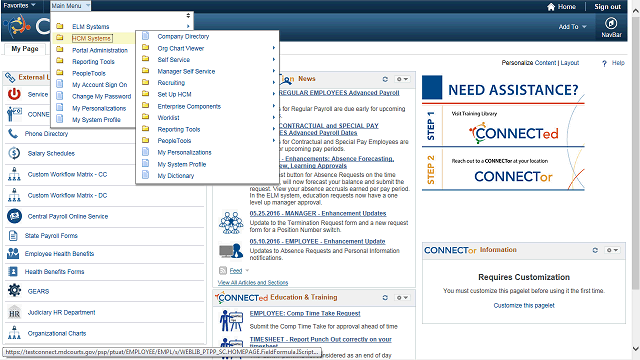Image resolution: width=640 pixels, height=360 pixels.
Task: Click the Salary Schedules dollar icon
Action: click(14, 153)
